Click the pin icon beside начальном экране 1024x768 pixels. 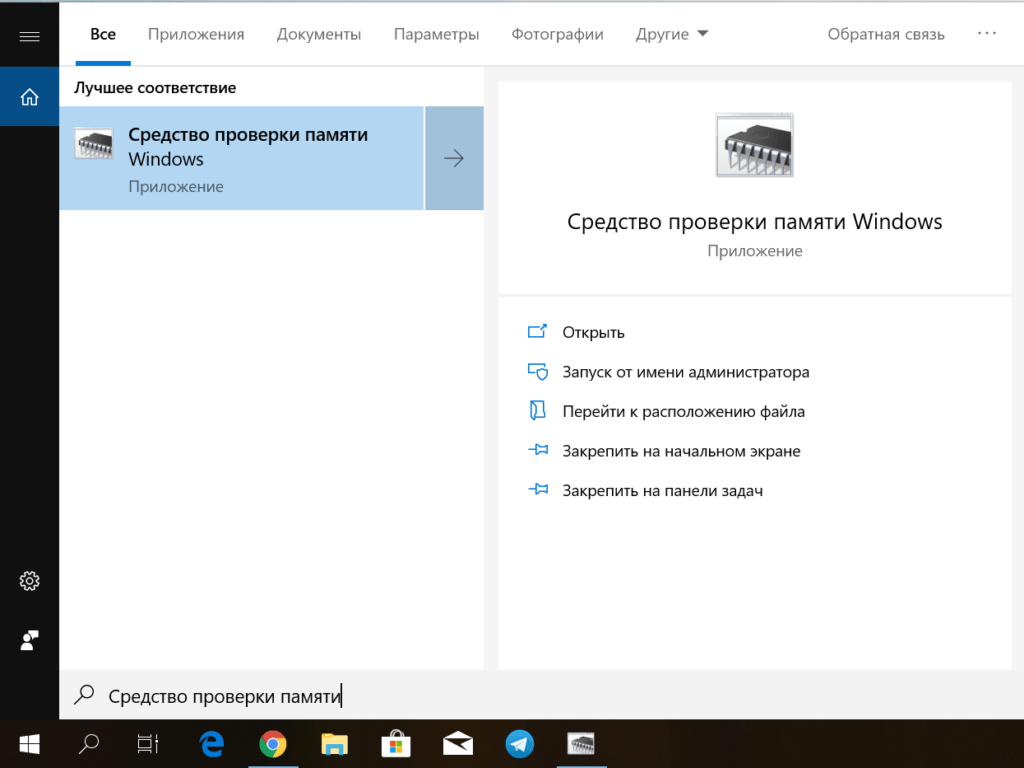pyautogui.click(x=537, y=450)
